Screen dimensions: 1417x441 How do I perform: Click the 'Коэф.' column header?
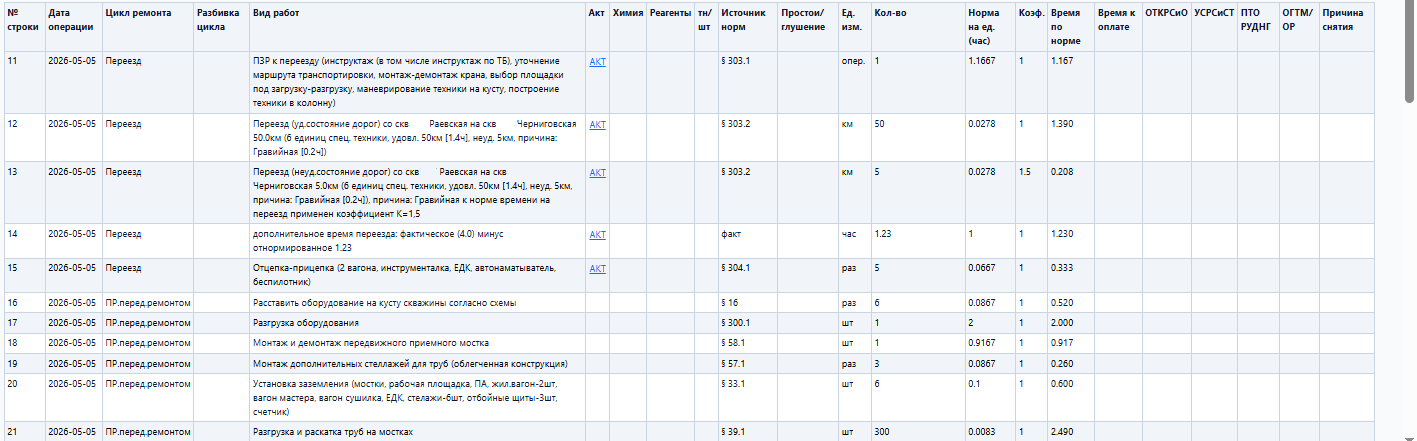pyautogui.click(x=1031, y=27)
